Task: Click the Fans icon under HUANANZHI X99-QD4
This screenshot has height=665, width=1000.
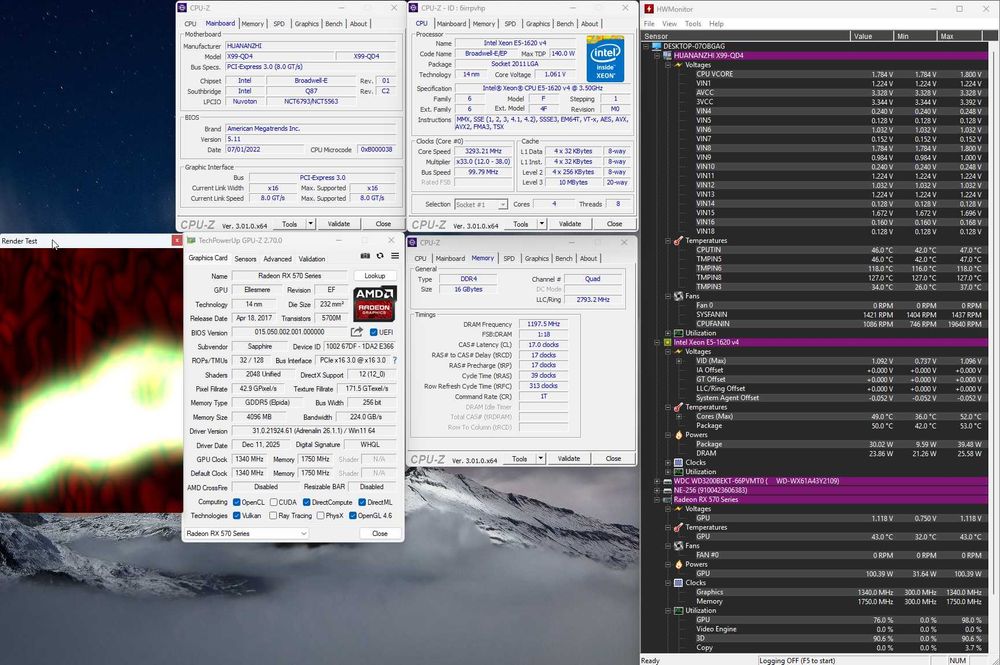Action: point(678,296)
